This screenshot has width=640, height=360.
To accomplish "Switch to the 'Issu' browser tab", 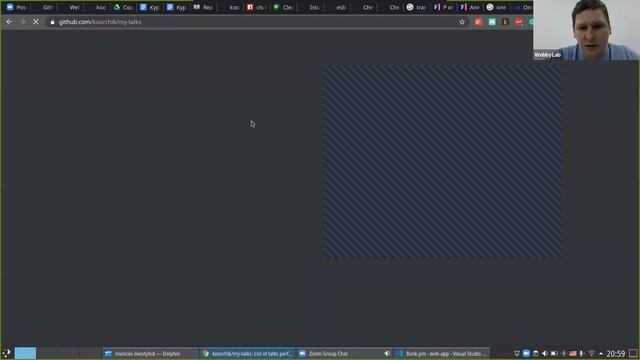I will (x=310, y=7).
